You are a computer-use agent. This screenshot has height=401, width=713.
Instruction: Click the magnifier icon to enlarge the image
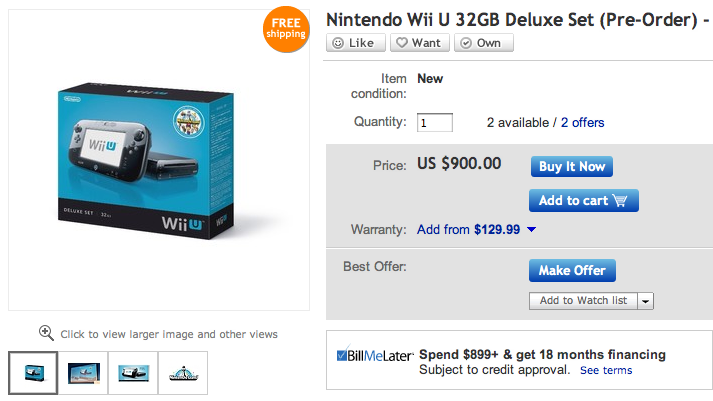(x=46, y=333)
